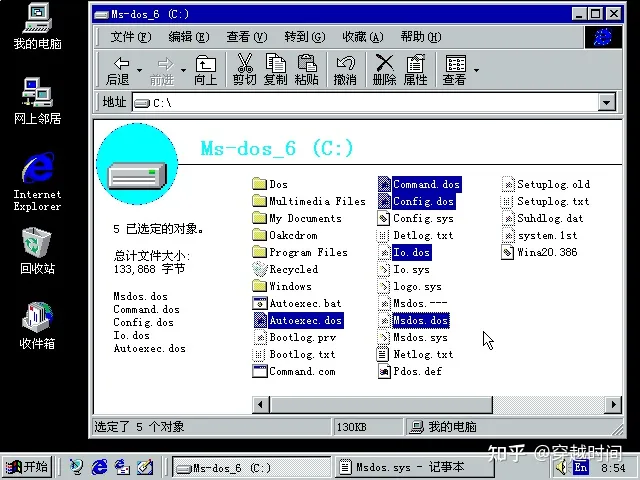Select the Io.sys file
The image size is (640, 480).
[x=404, y=269]
